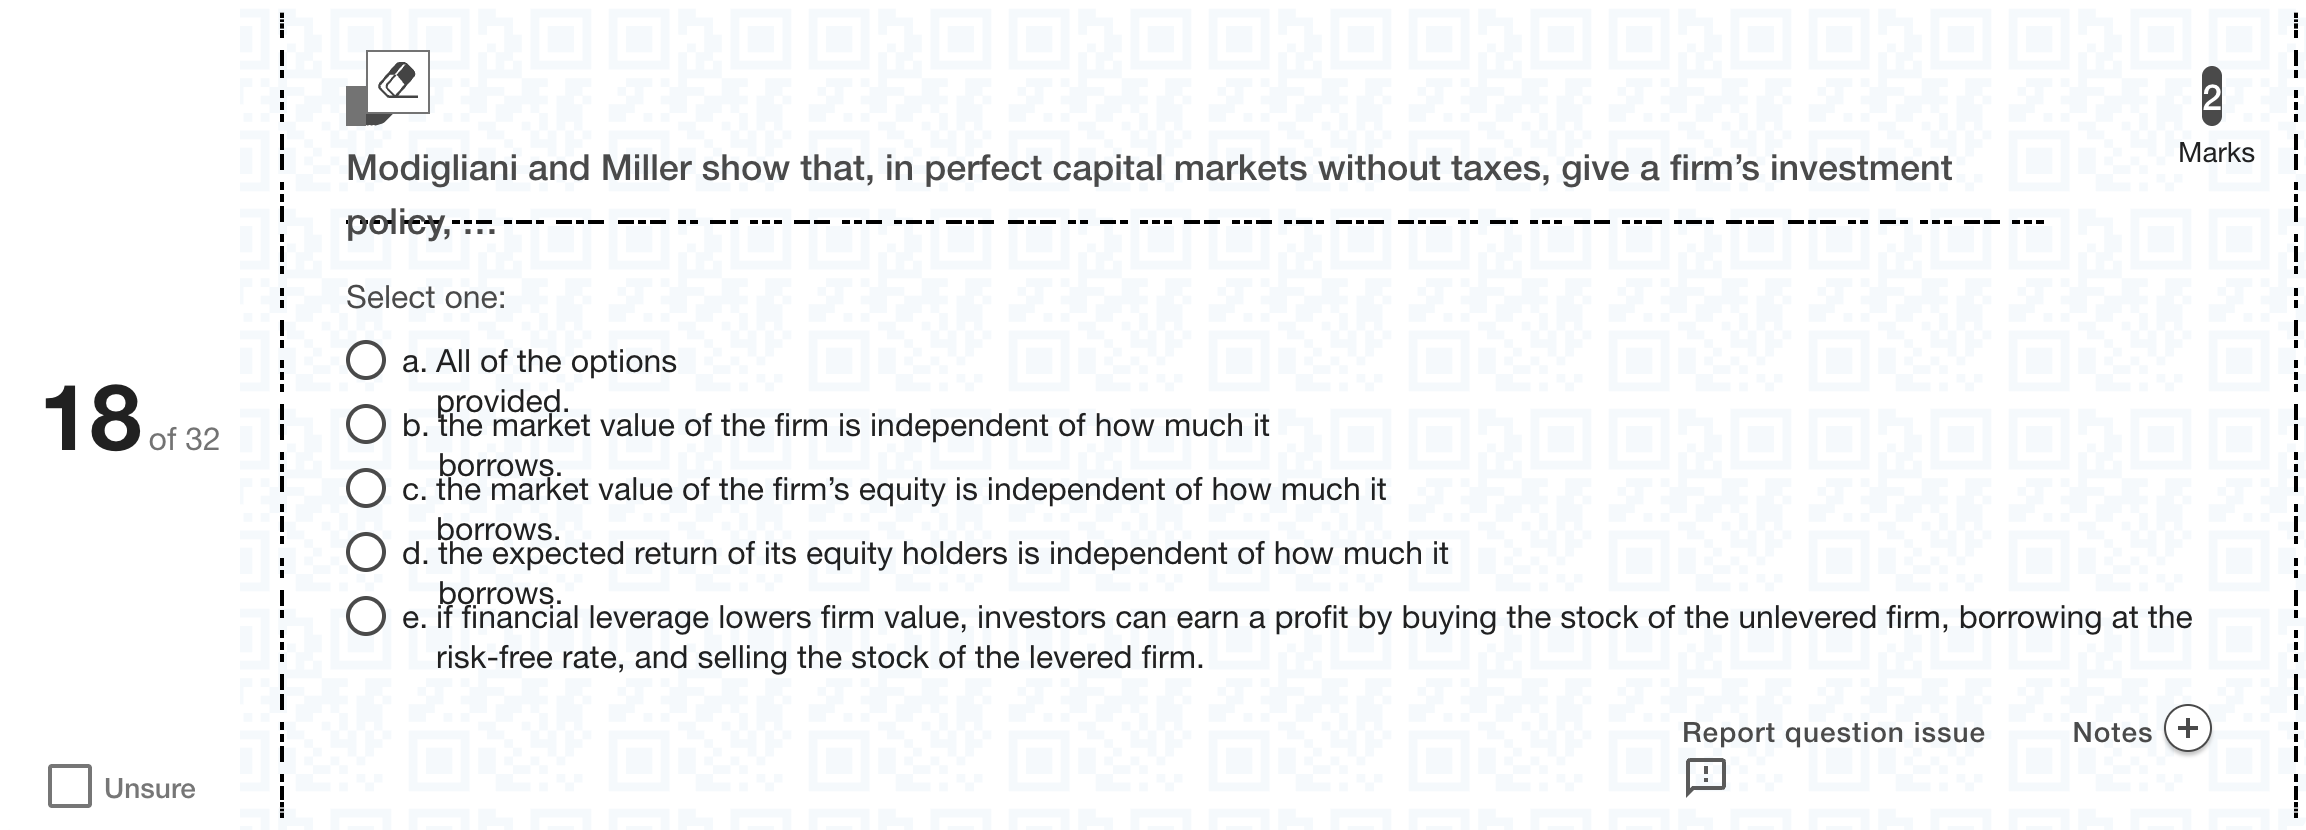Click the large question number 18
Screen dimensions: 2306x830
point(92,419)
